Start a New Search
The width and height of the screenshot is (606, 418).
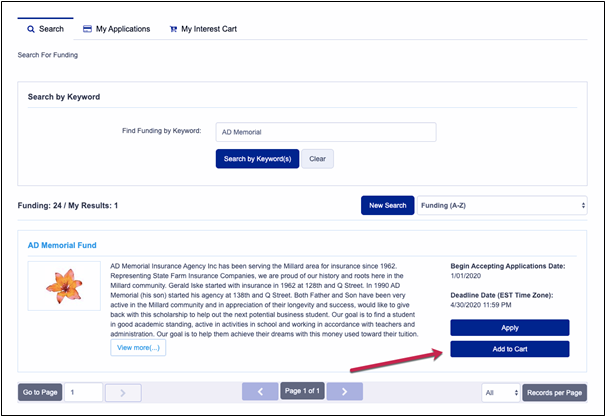(x=387, y=205)
